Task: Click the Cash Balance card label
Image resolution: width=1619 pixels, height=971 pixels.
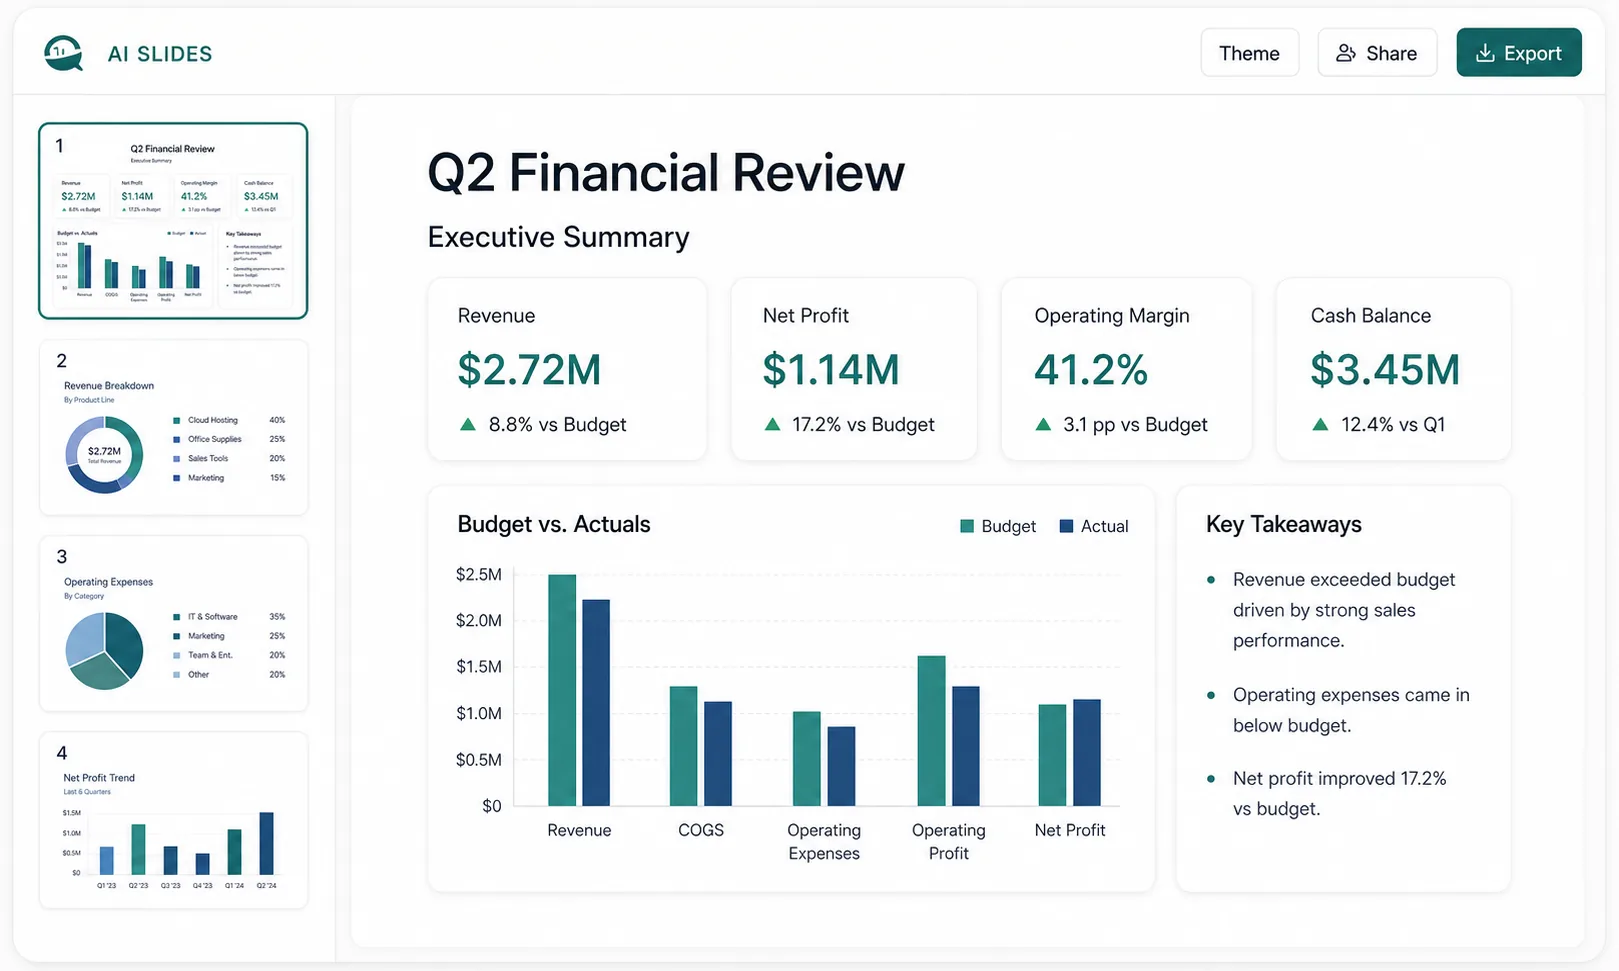Action: click(x=1371, y=316)
